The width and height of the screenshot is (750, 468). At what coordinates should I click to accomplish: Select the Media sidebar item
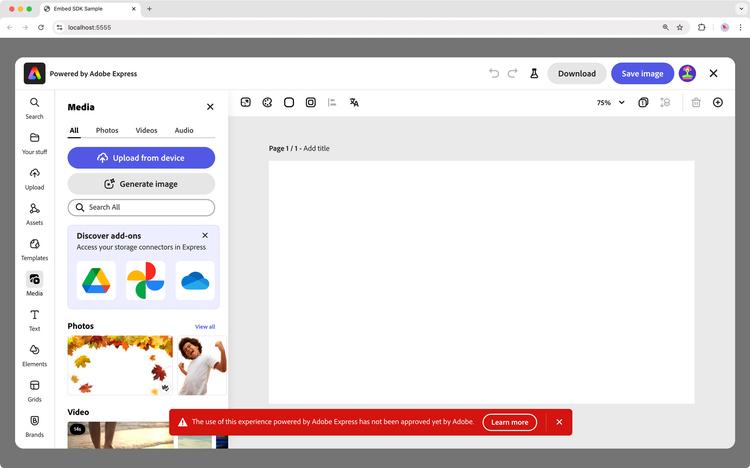(x=34, y=284)
